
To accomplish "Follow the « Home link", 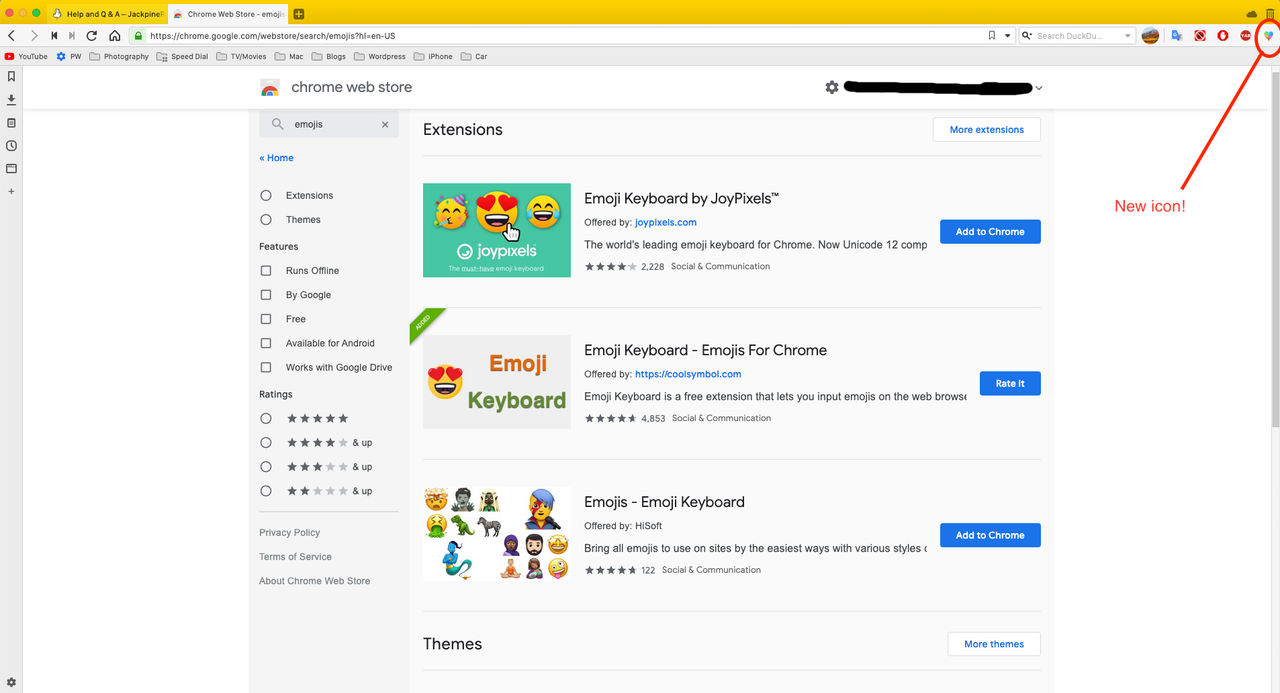I will 276,158.
